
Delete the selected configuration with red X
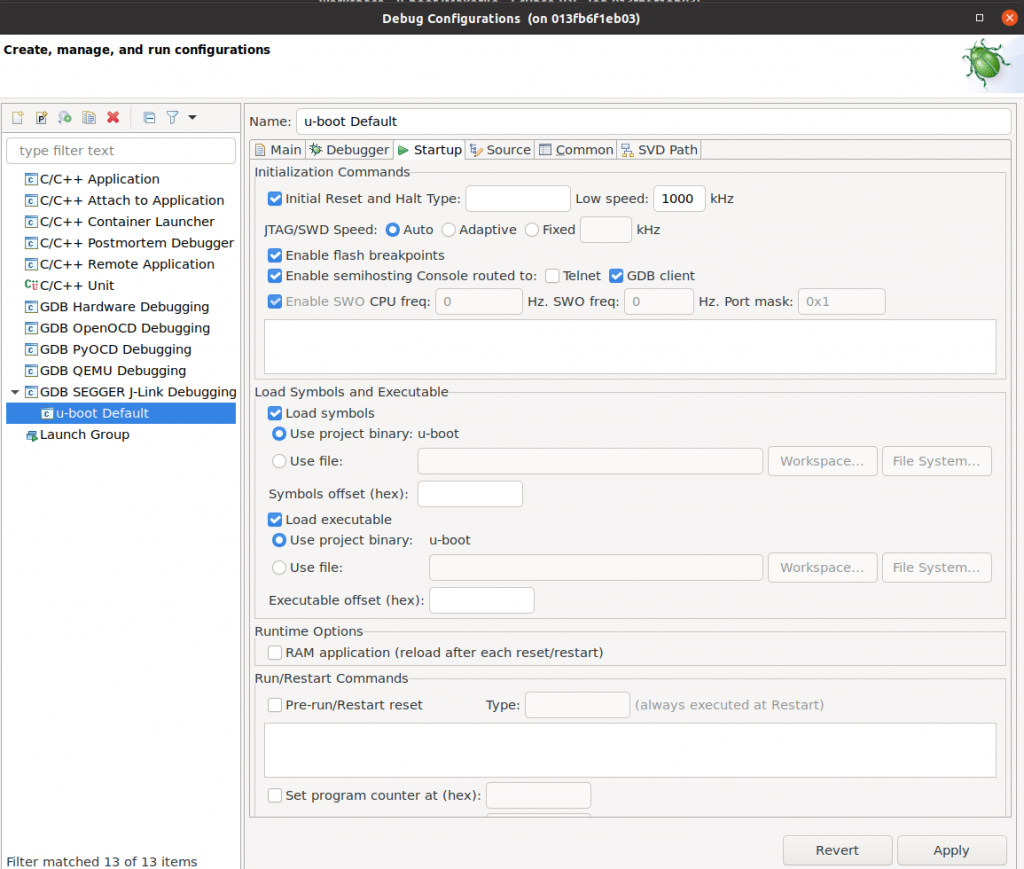coord(113,118)
